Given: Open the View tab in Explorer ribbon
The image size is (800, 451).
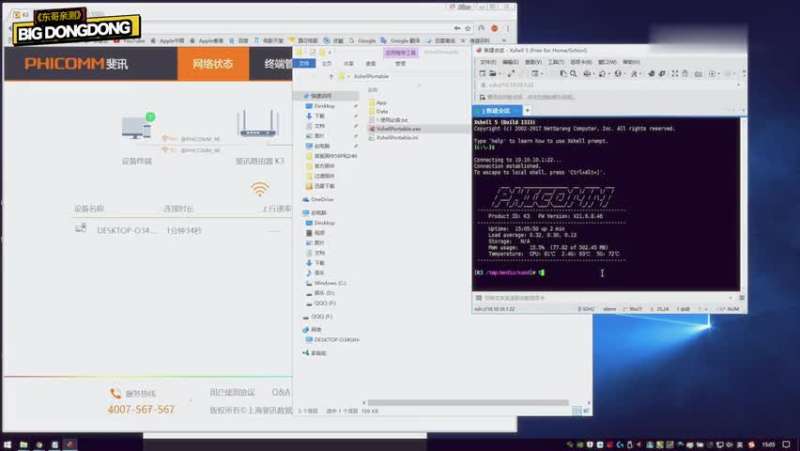Looking at the screenshot, I should (371, 64).
